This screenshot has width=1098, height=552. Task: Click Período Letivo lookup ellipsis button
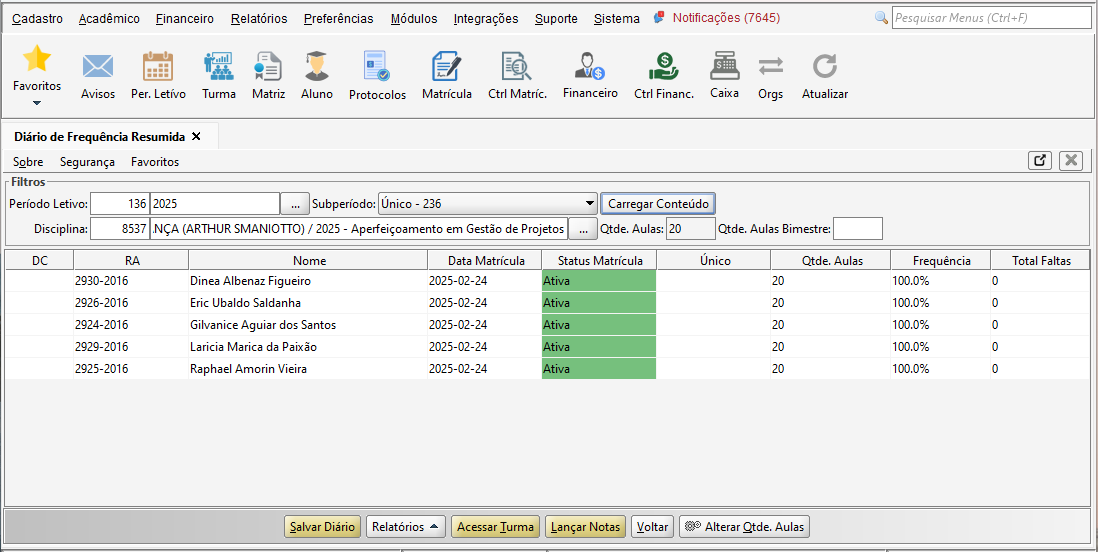295,204
